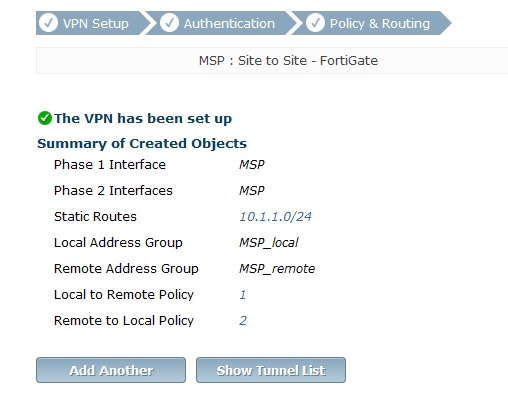Image resolution: width=508 pixels, height=408 pixels.
Task: Click the VPN Setup step checkmark icon
Action: [48, 23]
